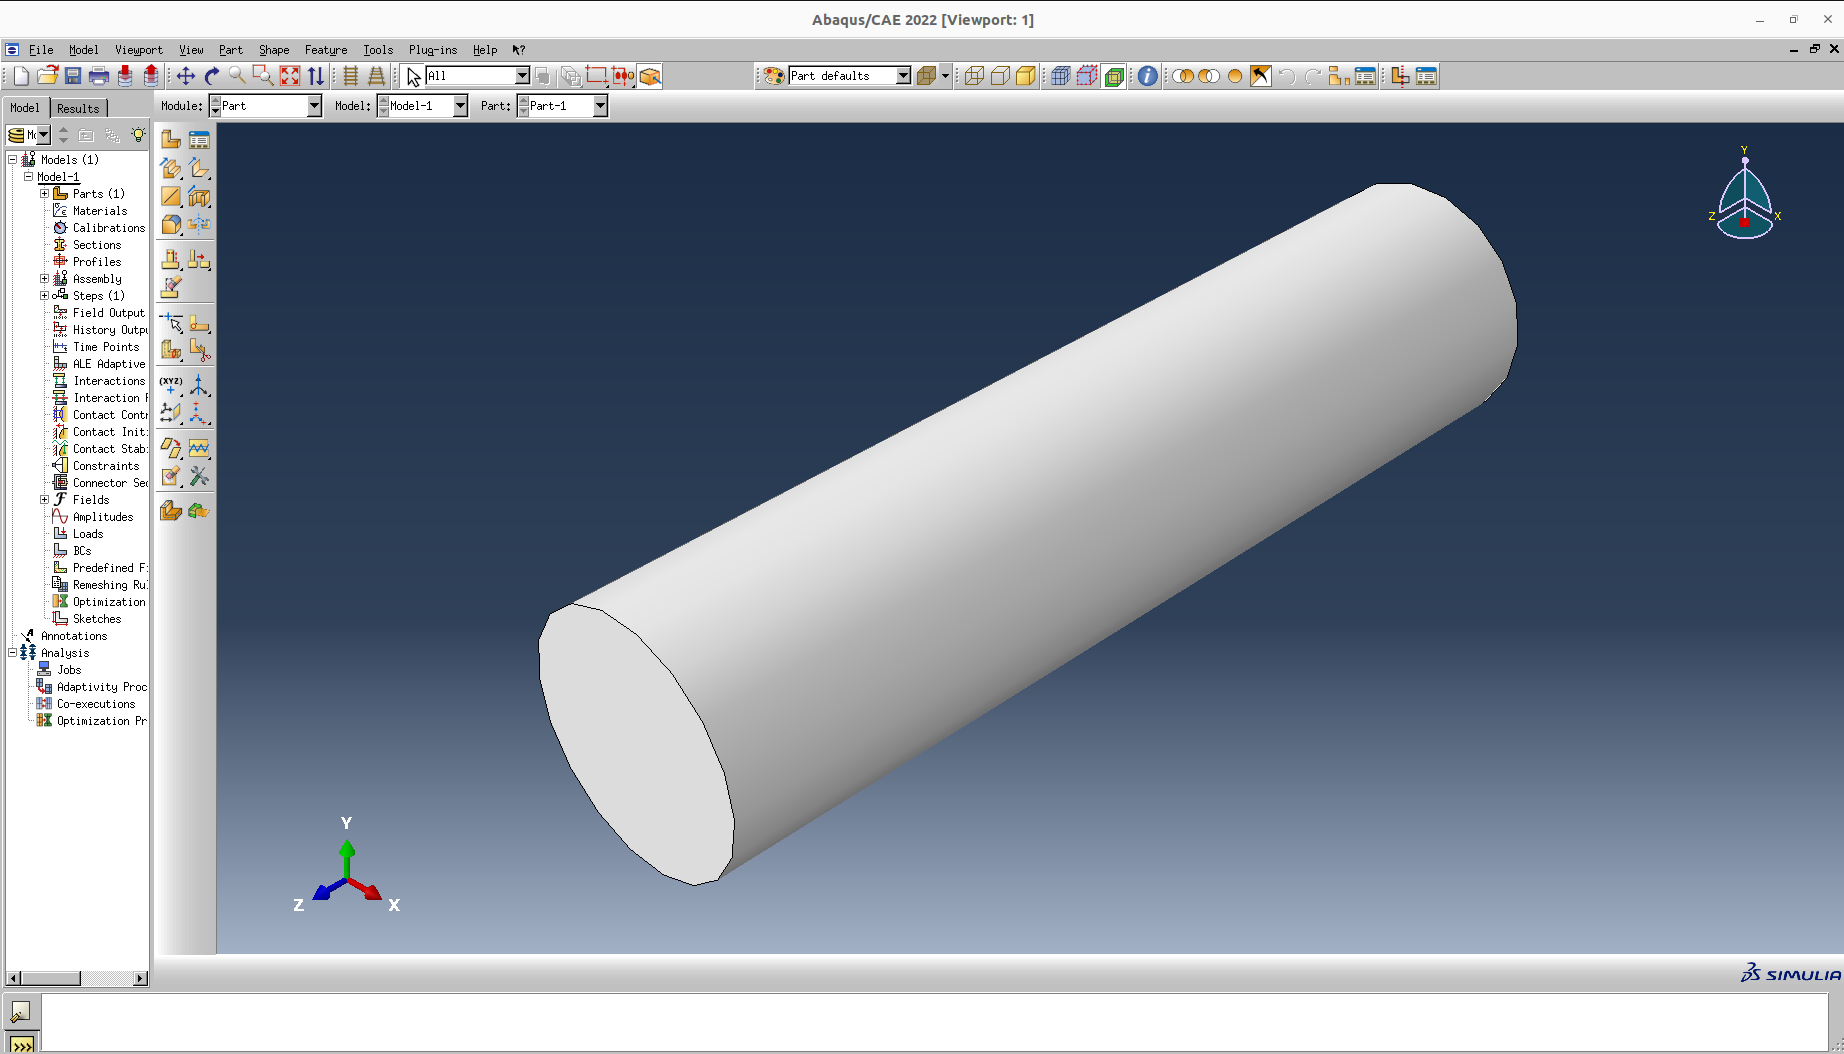Open the Tools menu
Screen dimensions: 1844x1054
click(x=377, y=50)
